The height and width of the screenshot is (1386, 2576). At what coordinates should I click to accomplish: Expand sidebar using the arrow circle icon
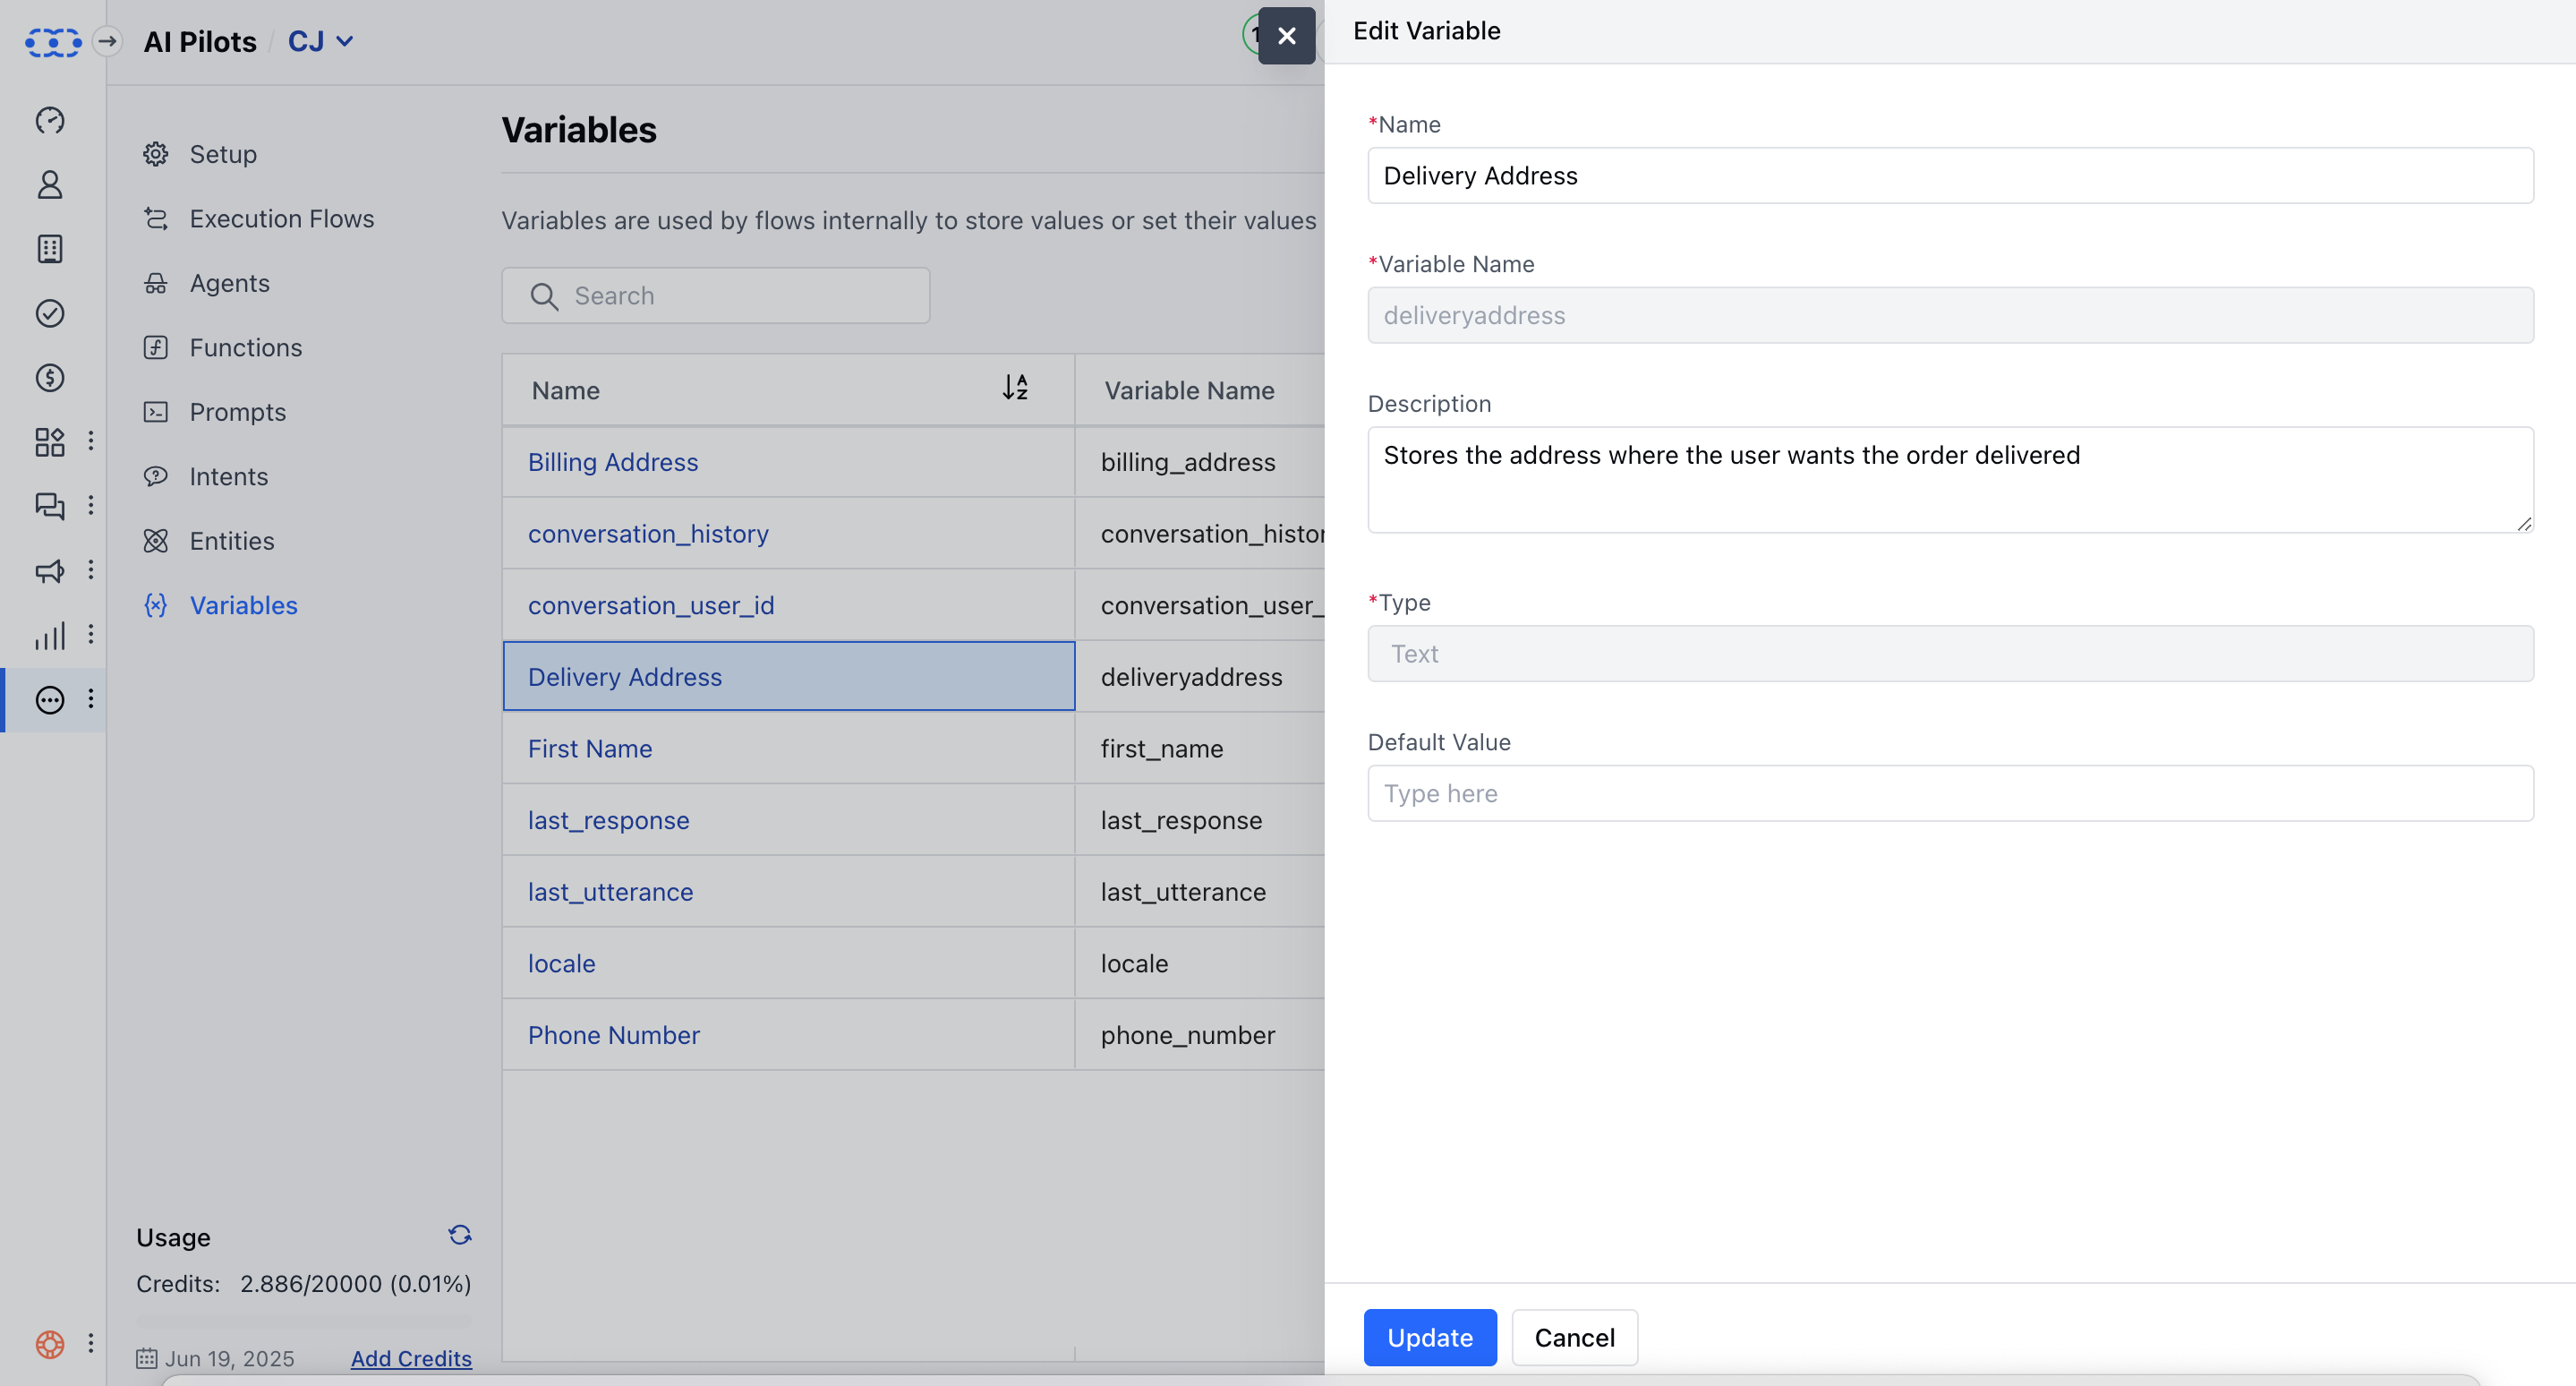[107, 41]
